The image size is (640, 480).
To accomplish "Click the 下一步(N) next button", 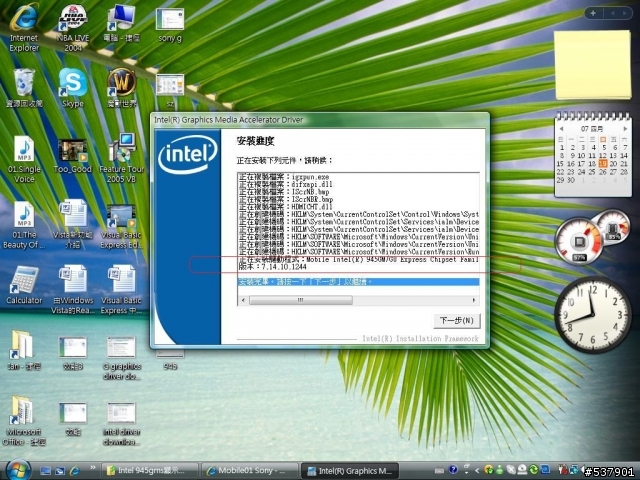I will [x=457, y=321].
